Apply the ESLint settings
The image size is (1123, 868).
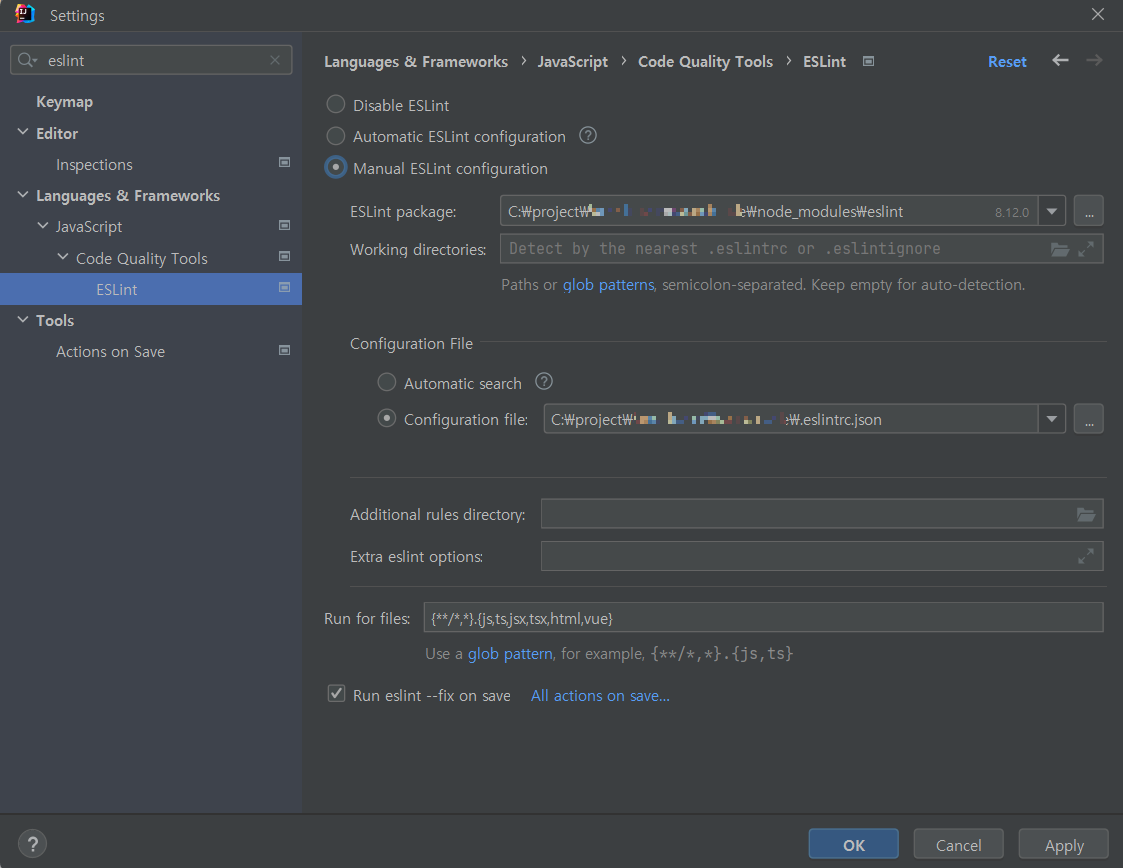coord(1064,844)
